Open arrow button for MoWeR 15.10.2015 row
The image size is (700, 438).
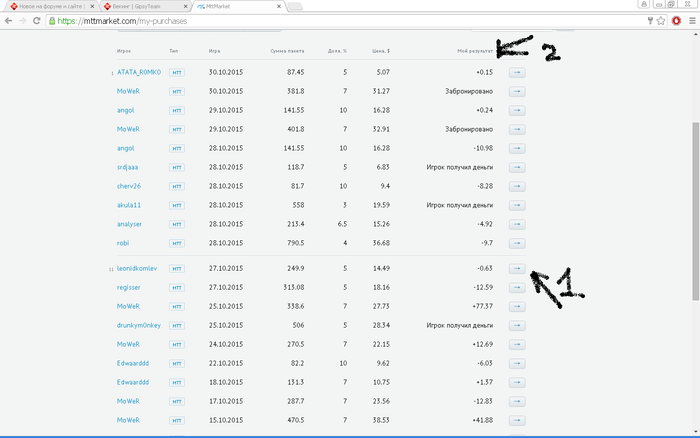pyautogui.click(x=517, y=420)
